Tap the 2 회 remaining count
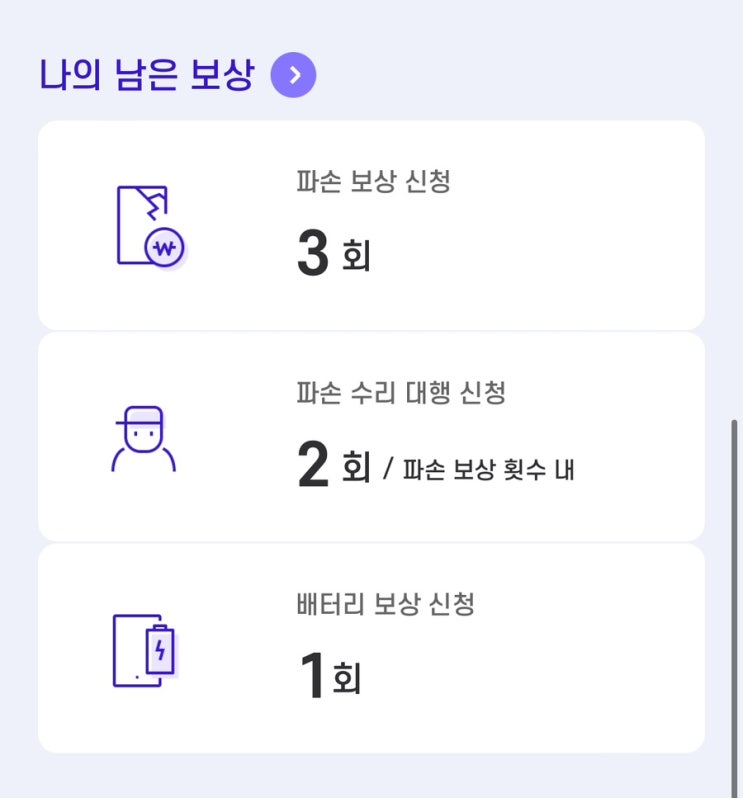The image size is (743, 798). click(x=334, y=464)
